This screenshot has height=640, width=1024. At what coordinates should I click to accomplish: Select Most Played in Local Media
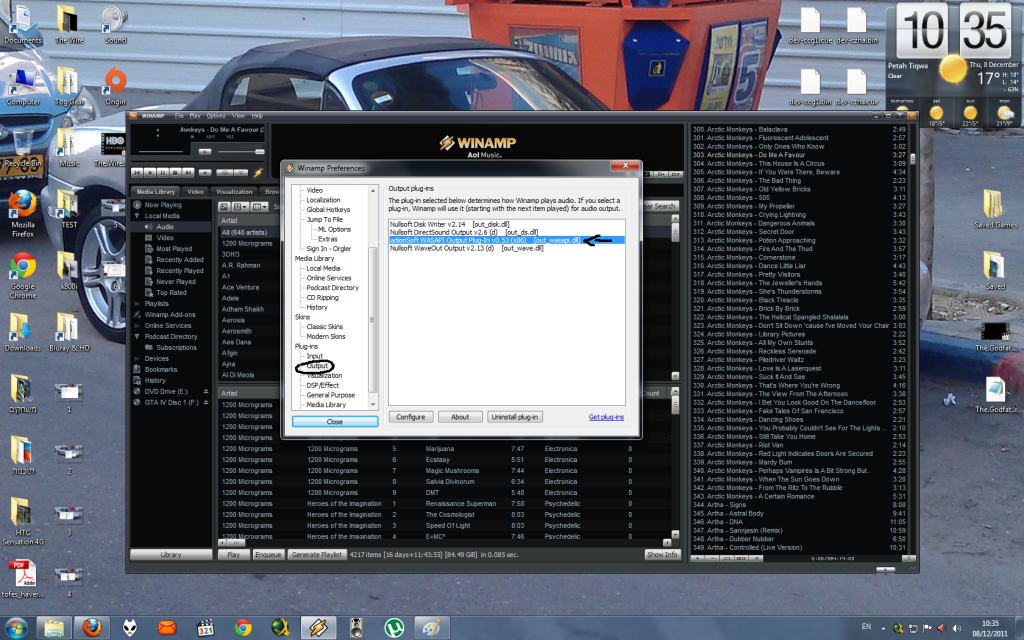pyautogui.click(x=174, y=249)
